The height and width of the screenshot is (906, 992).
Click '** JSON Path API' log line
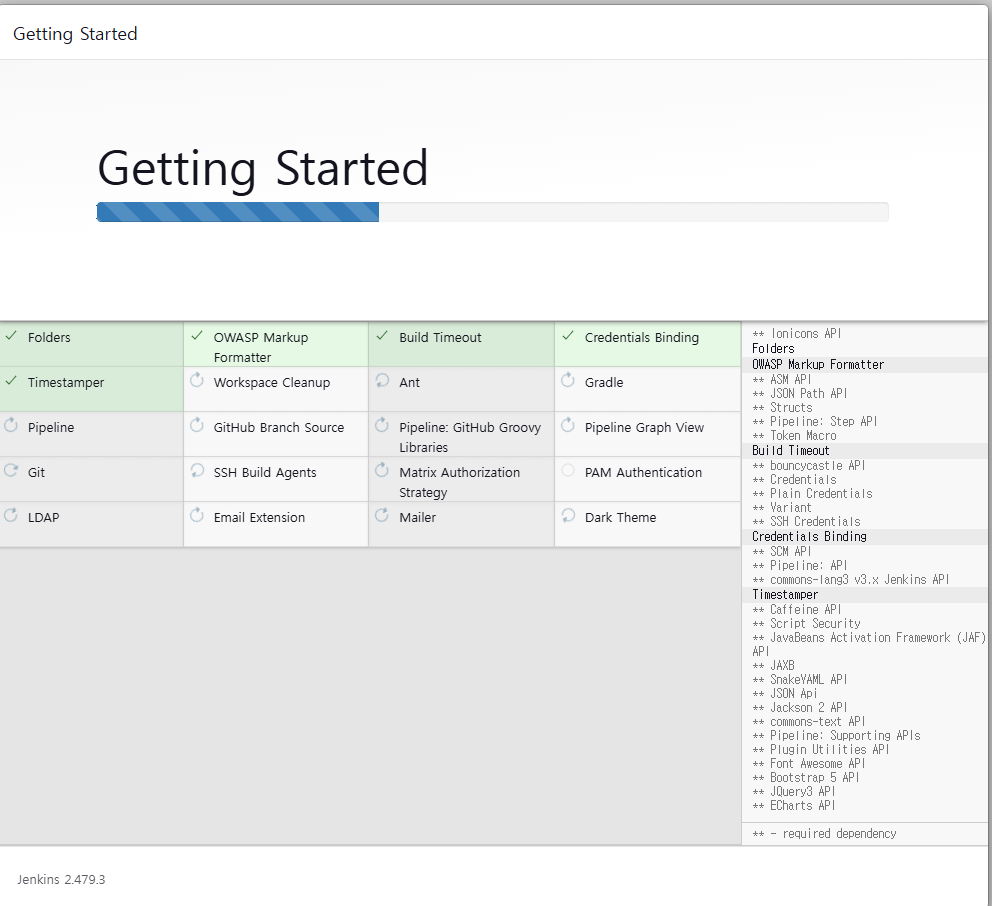(800, 394)
